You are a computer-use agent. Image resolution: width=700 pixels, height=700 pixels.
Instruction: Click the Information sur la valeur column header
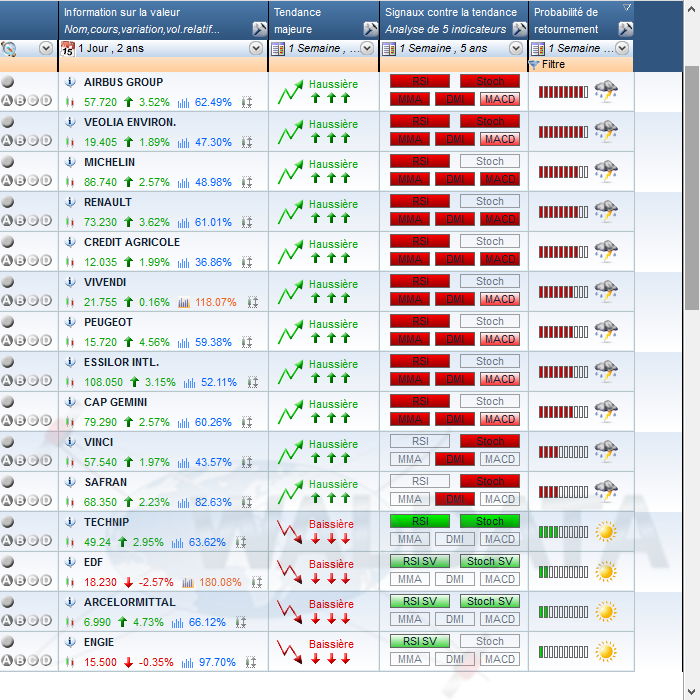click(163, 21)
